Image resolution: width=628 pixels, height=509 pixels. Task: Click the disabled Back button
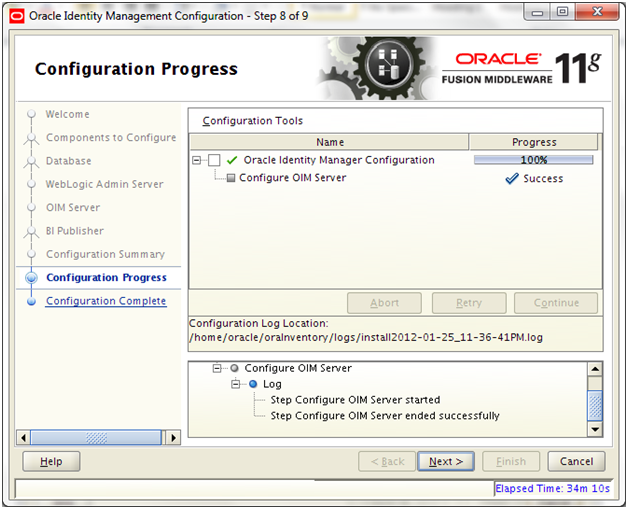[x=387, y=461]
